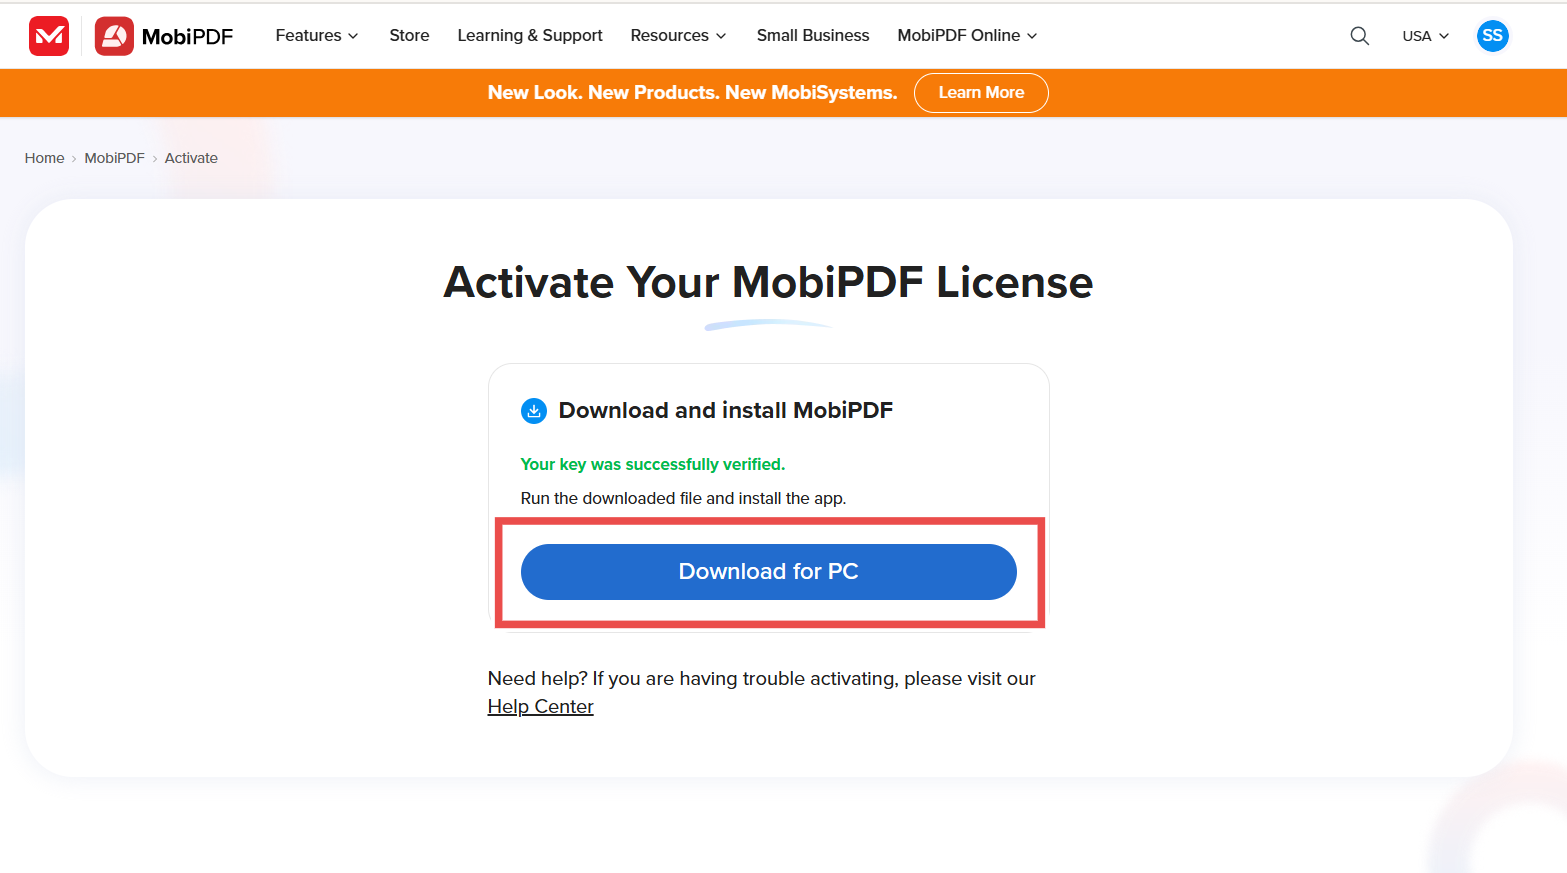This screenshot has height=873, width=1567.
Task: Open the Small Business menu item
Action: tap(813, 36)
